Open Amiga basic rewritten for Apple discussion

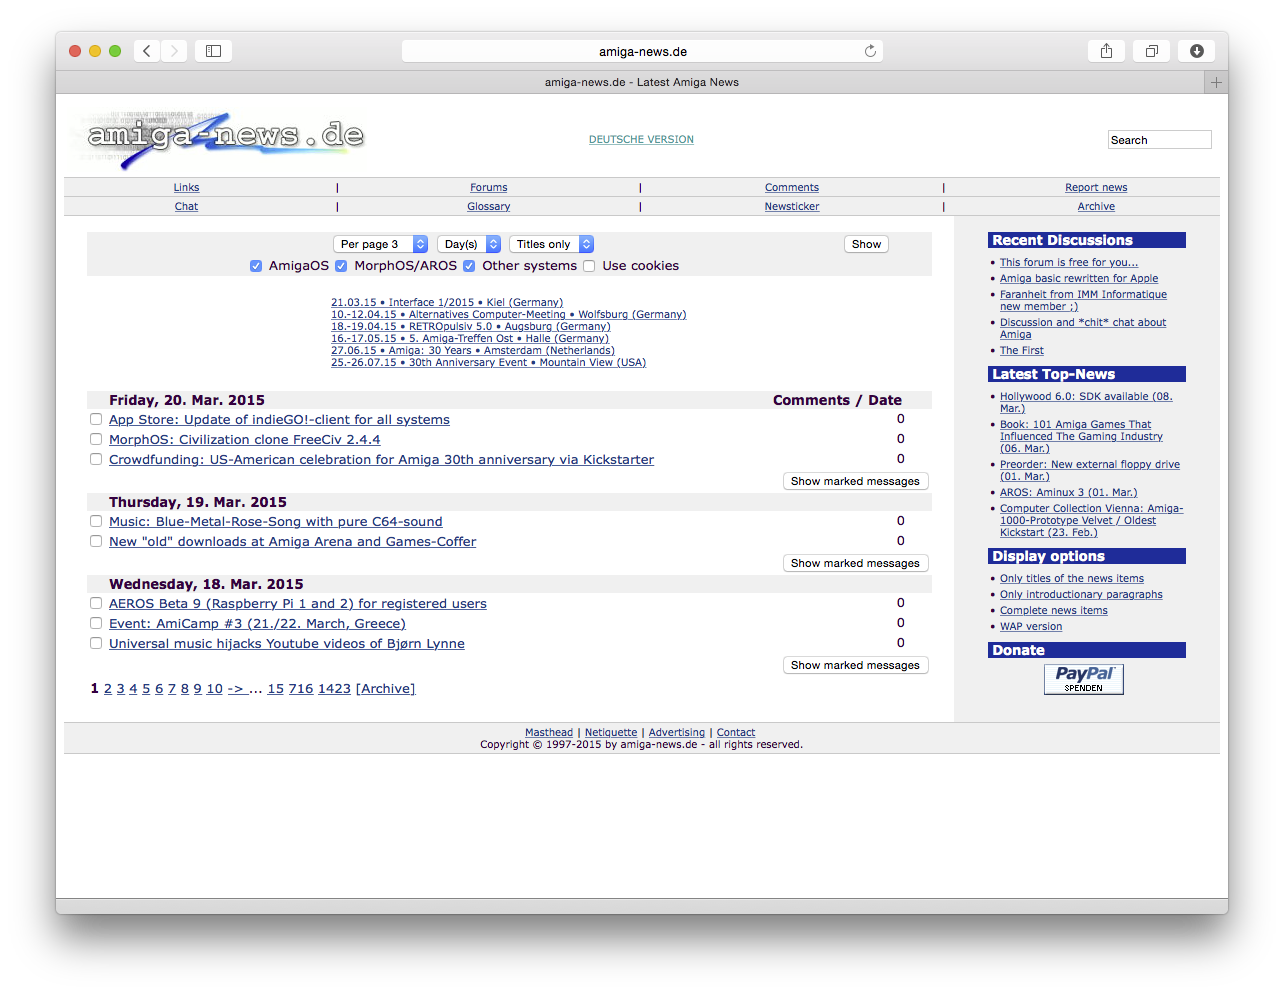(1079, 278)
